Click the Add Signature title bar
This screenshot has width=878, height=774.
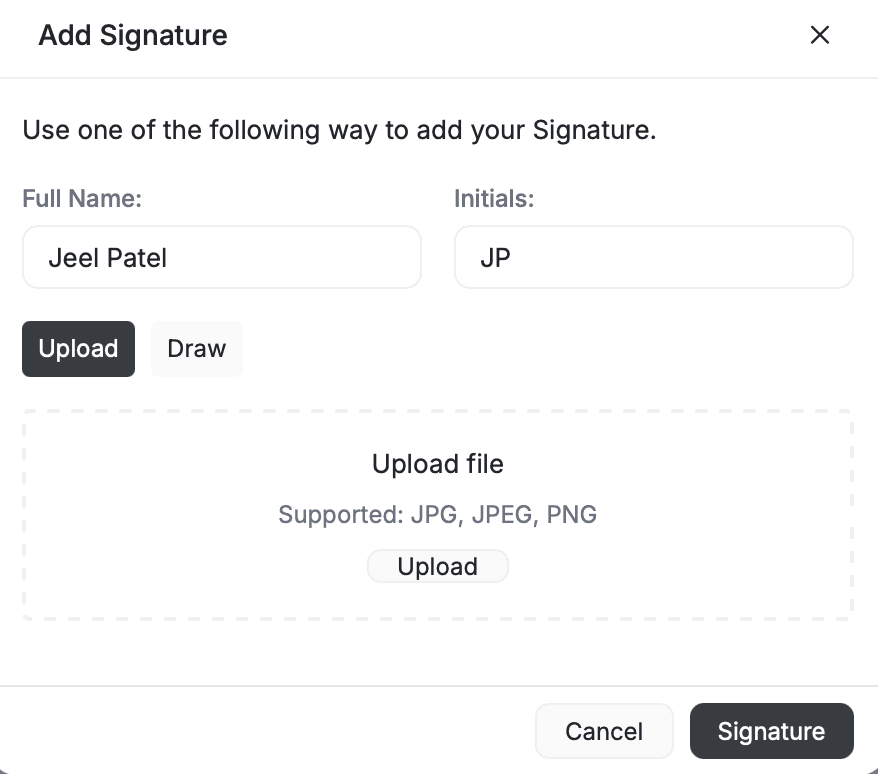pyautogui.click(x=132, y=35)
